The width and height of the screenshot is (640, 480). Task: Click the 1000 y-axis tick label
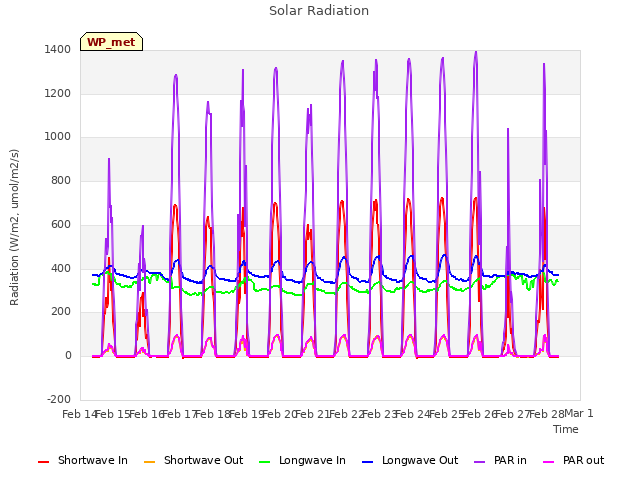[58, 137]
